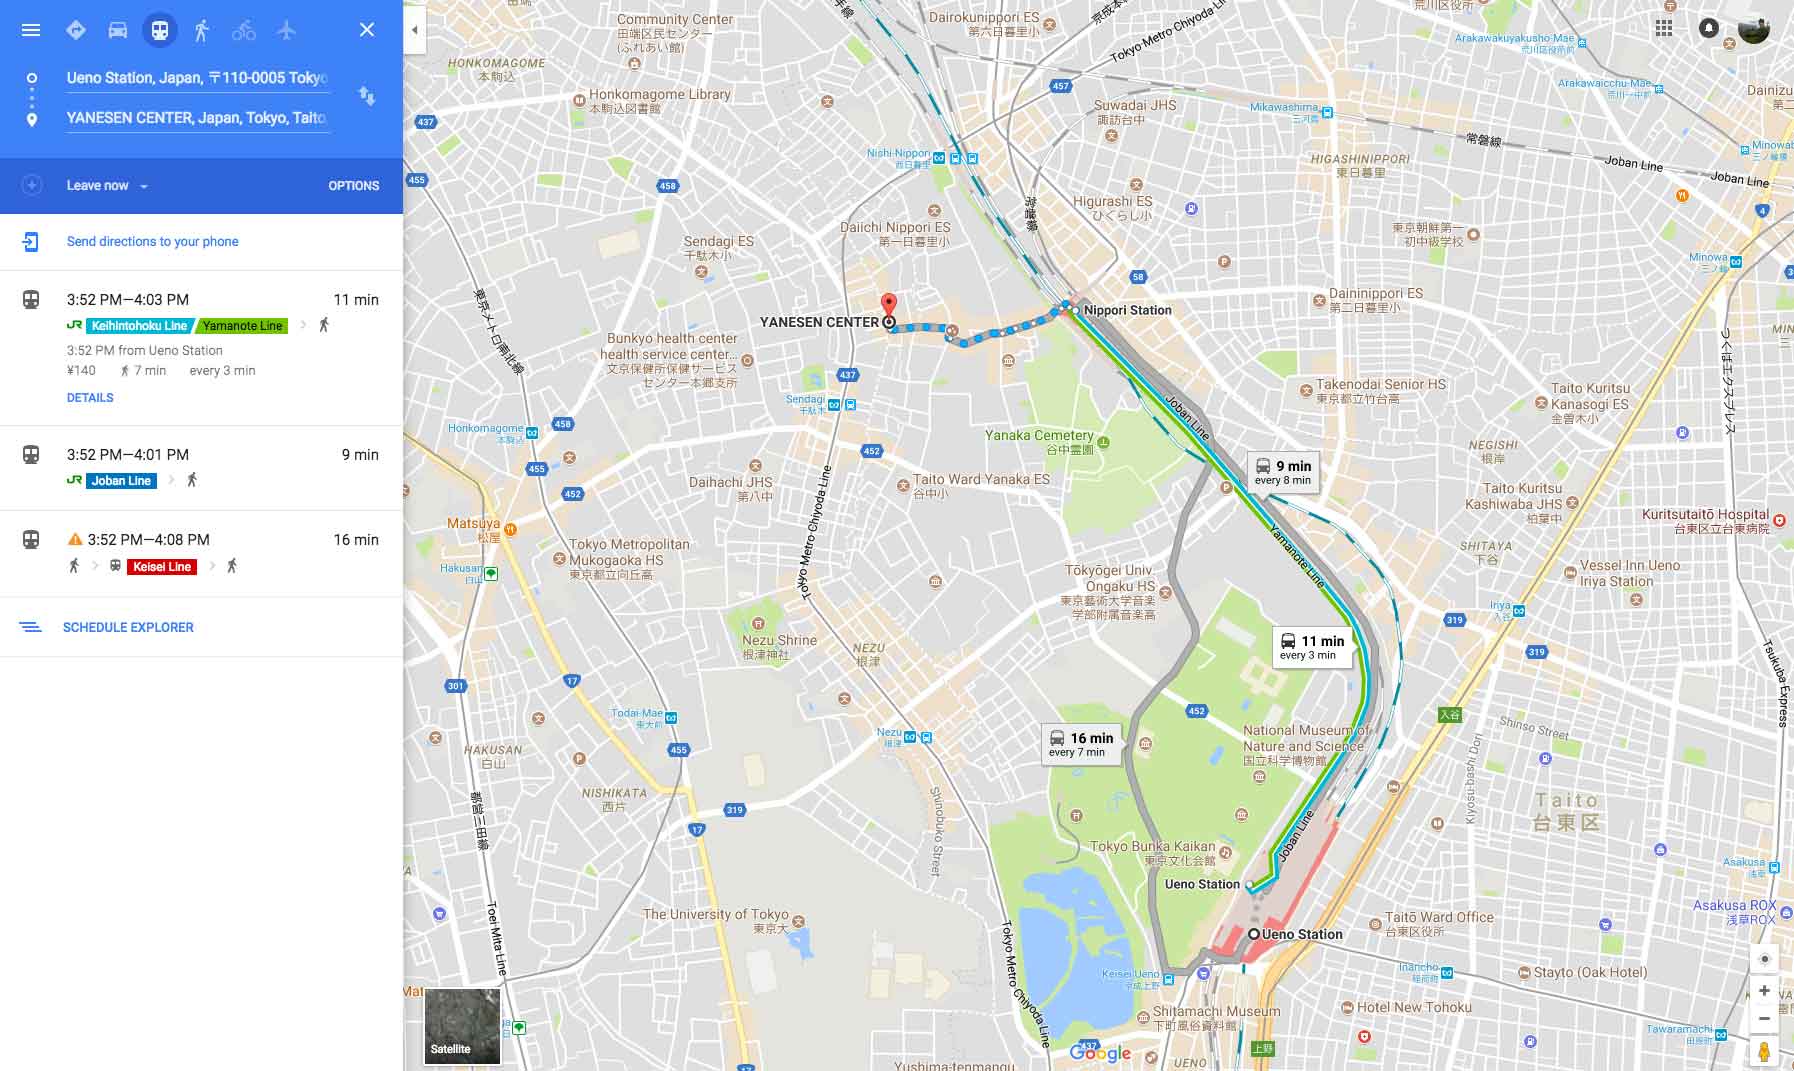Click the red Keisei Line badge
1794x1071 pixels.
coord(162,567)
